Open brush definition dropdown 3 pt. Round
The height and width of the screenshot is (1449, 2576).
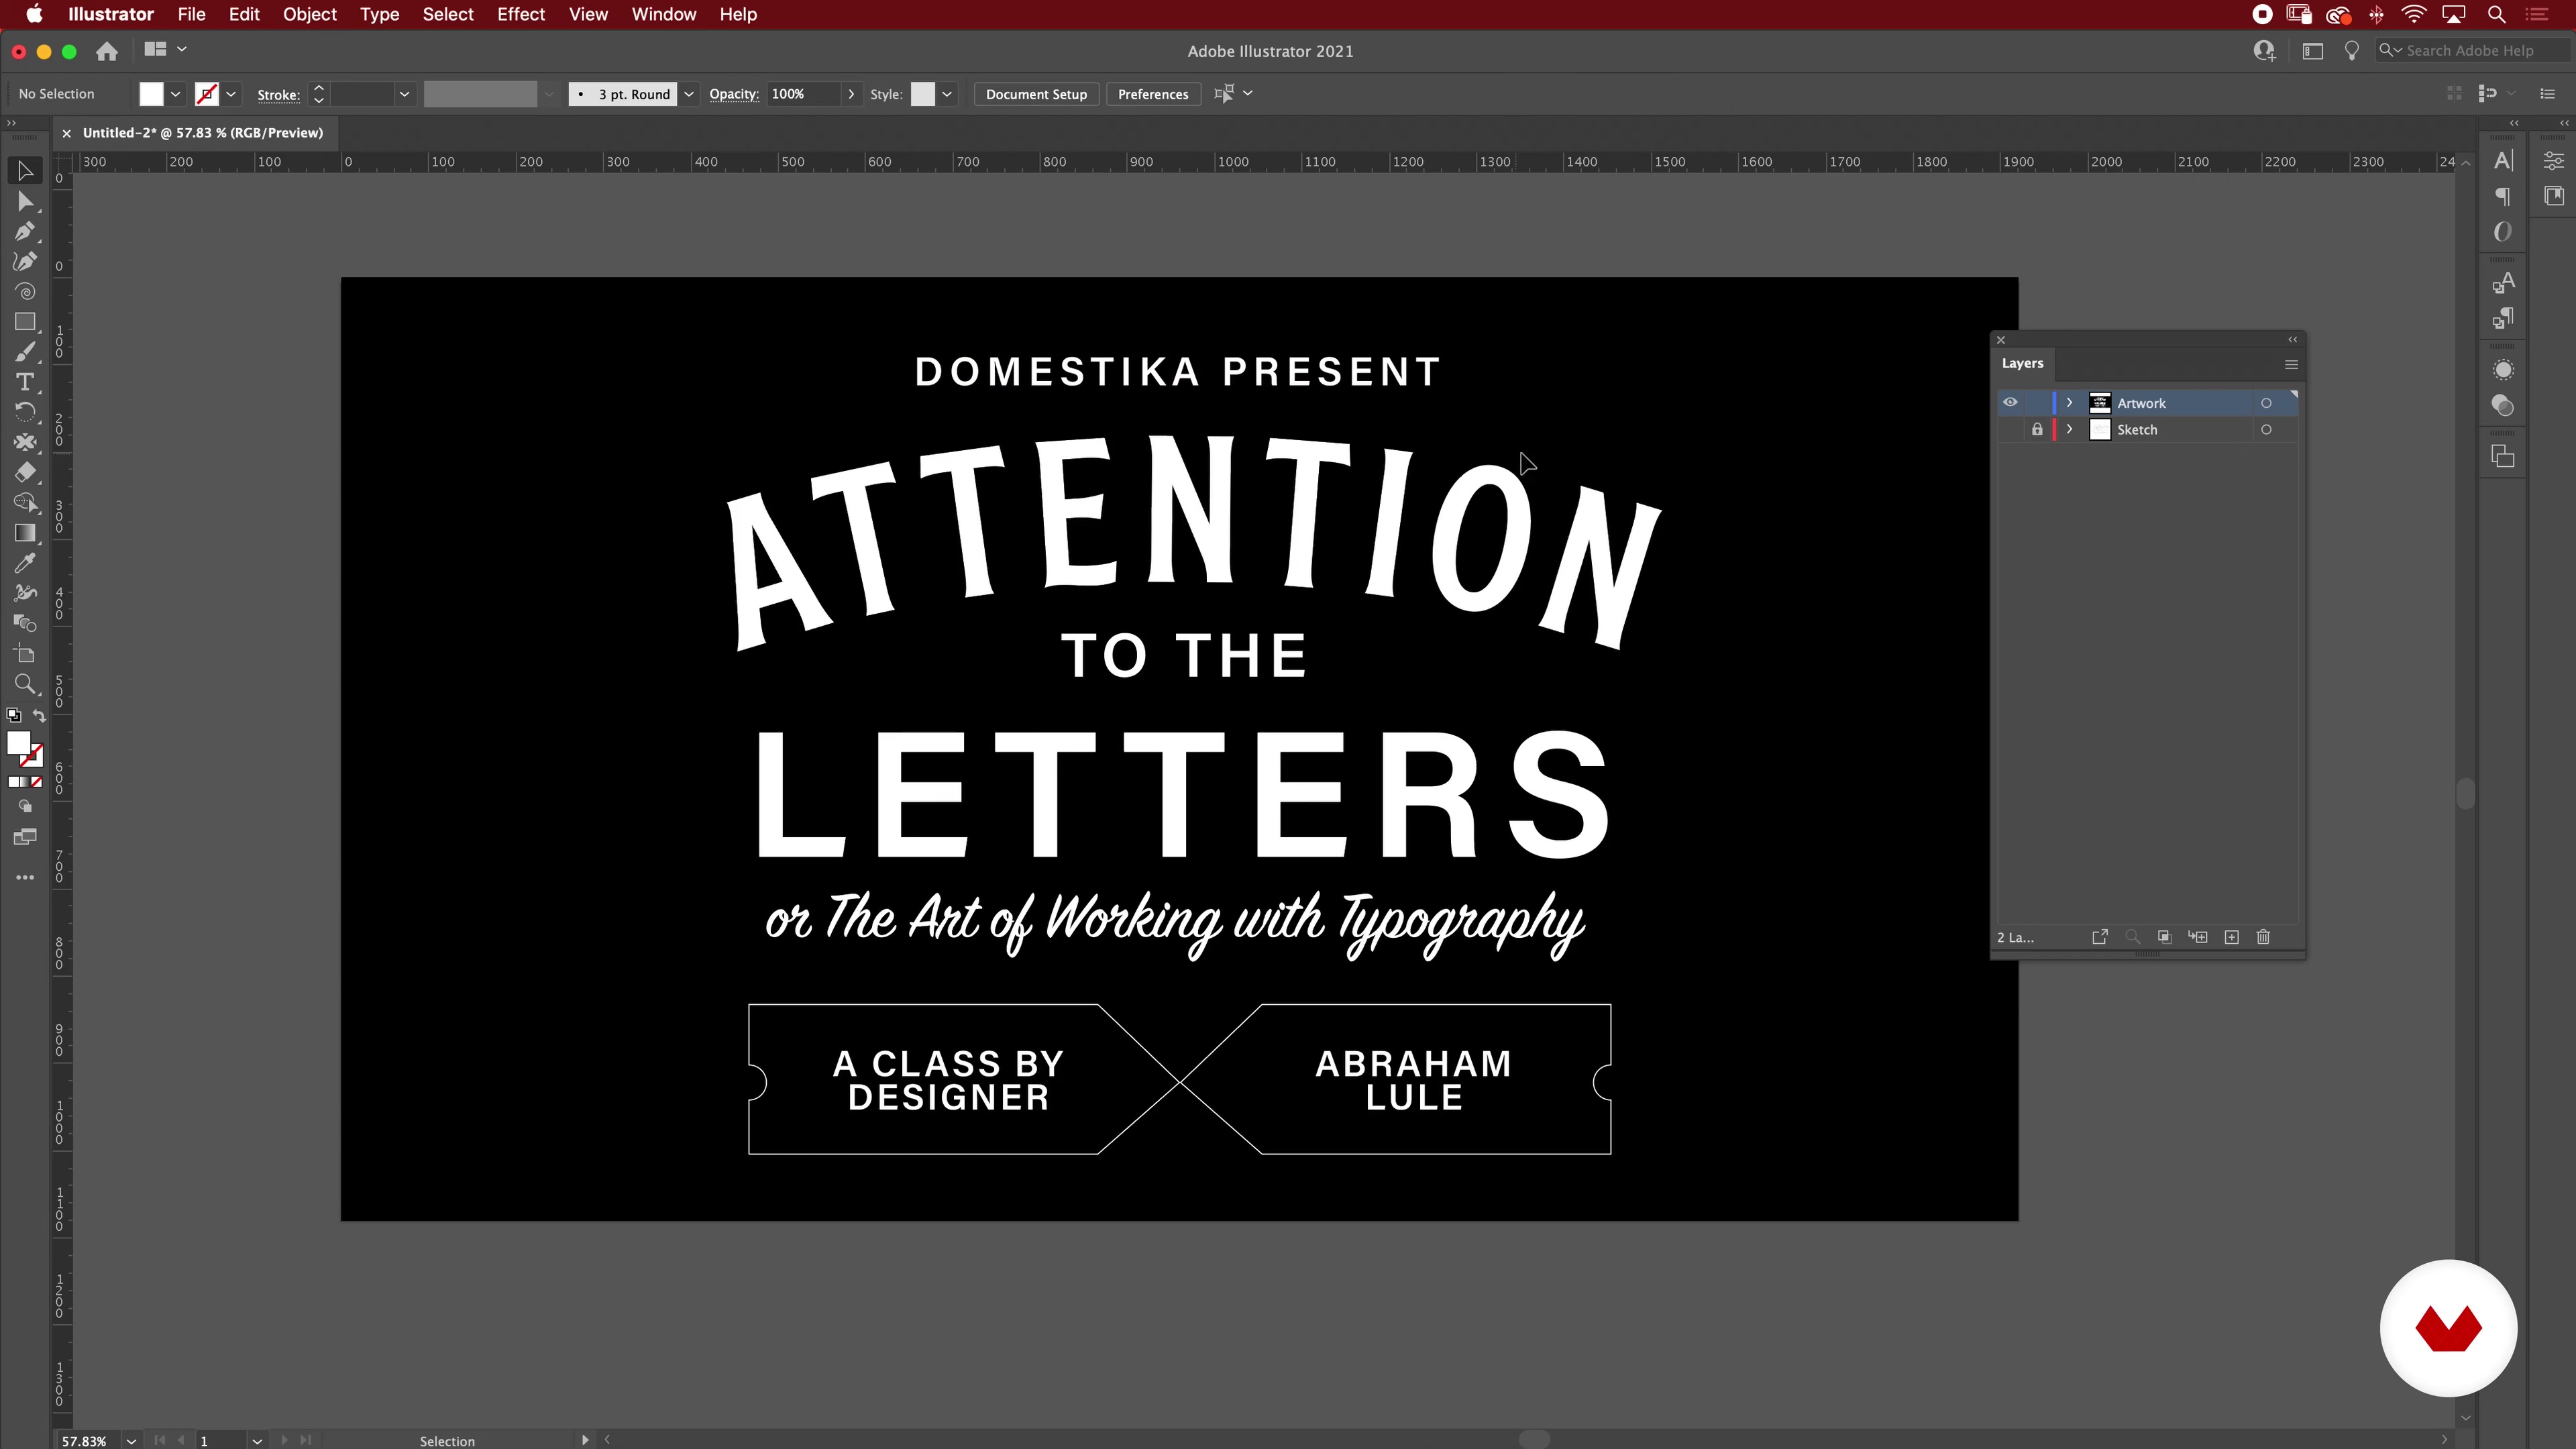click(x=689, y=94)
